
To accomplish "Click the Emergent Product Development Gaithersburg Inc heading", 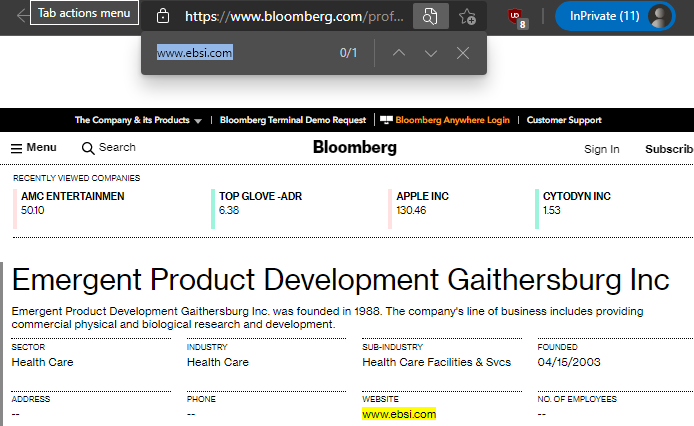I will coord(340,280).
